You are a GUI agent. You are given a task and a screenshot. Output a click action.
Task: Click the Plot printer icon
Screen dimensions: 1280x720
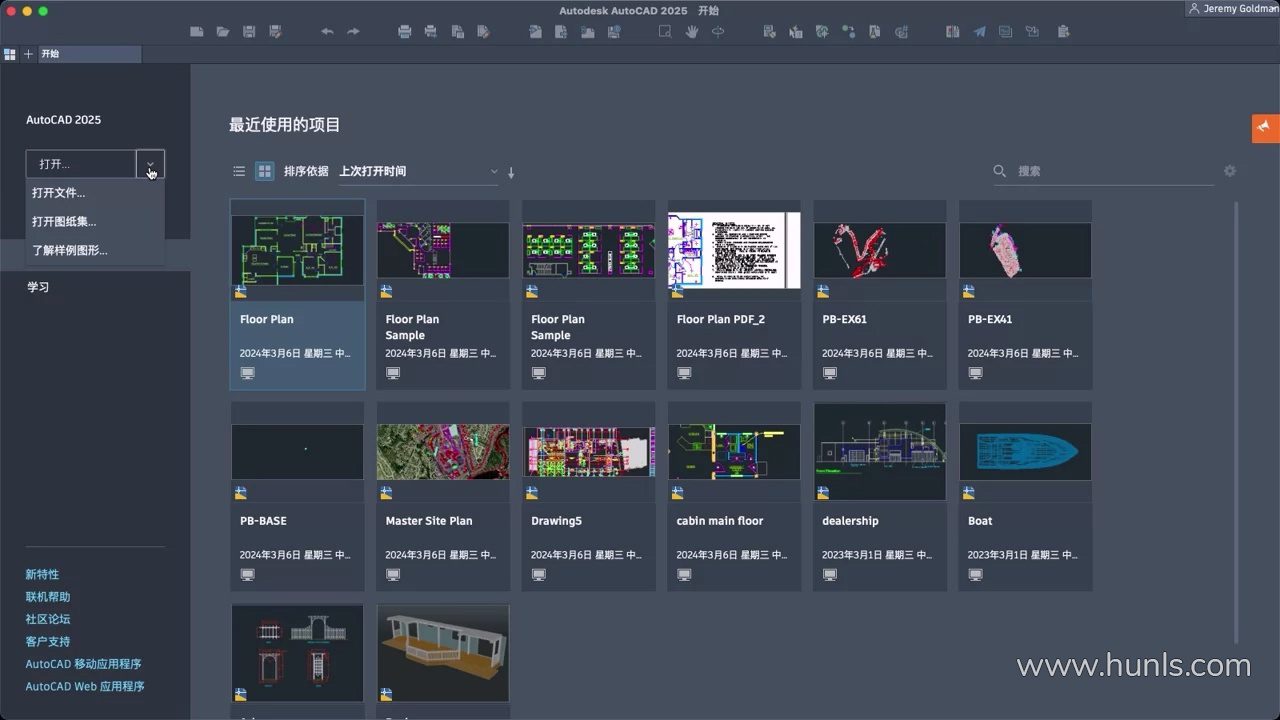click(405, 32)
